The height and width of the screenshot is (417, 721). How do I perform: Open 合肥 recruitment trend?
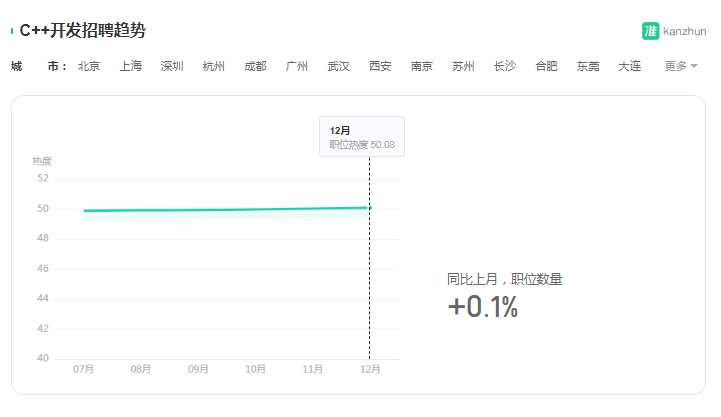click(x=546, y=66)
